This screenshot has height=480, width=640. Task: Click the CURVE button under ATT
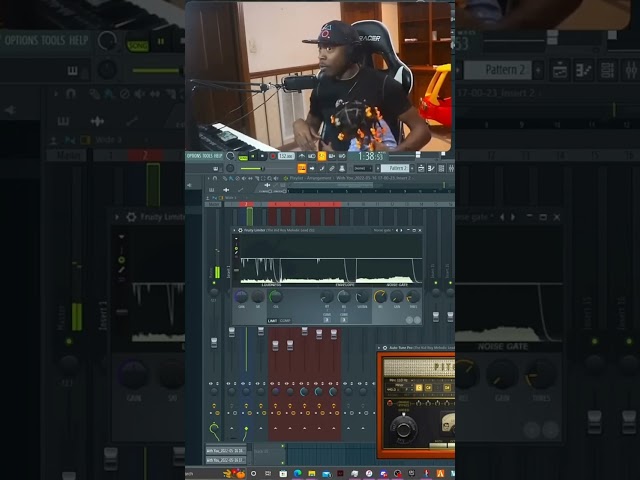(327, 320)
